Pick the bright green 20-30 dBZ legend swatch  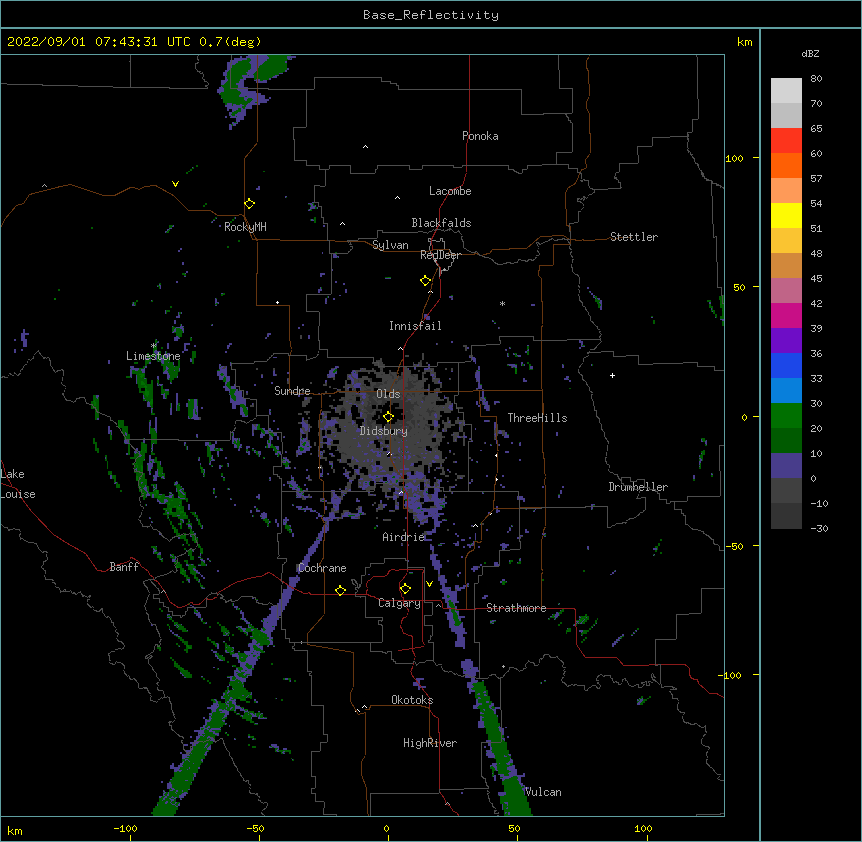point(786,416)
